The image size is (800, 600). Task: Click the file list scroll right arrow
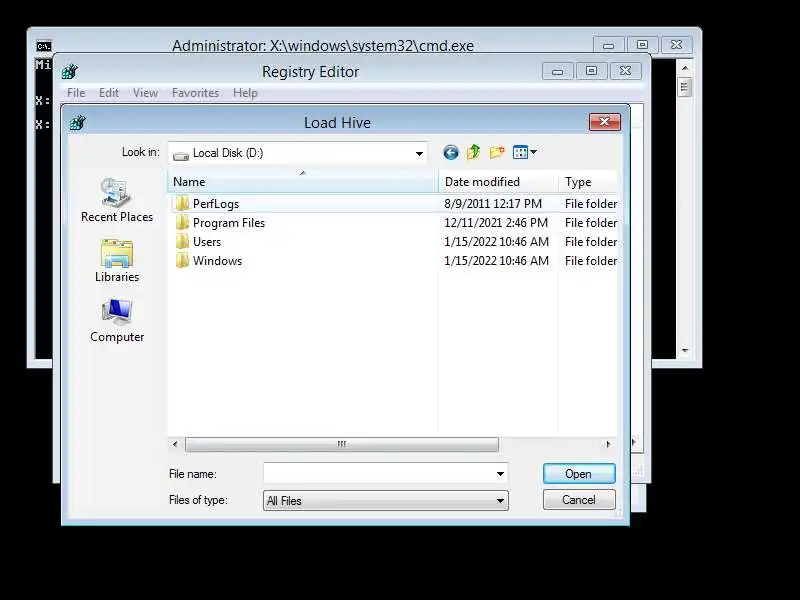coord(608,444)
